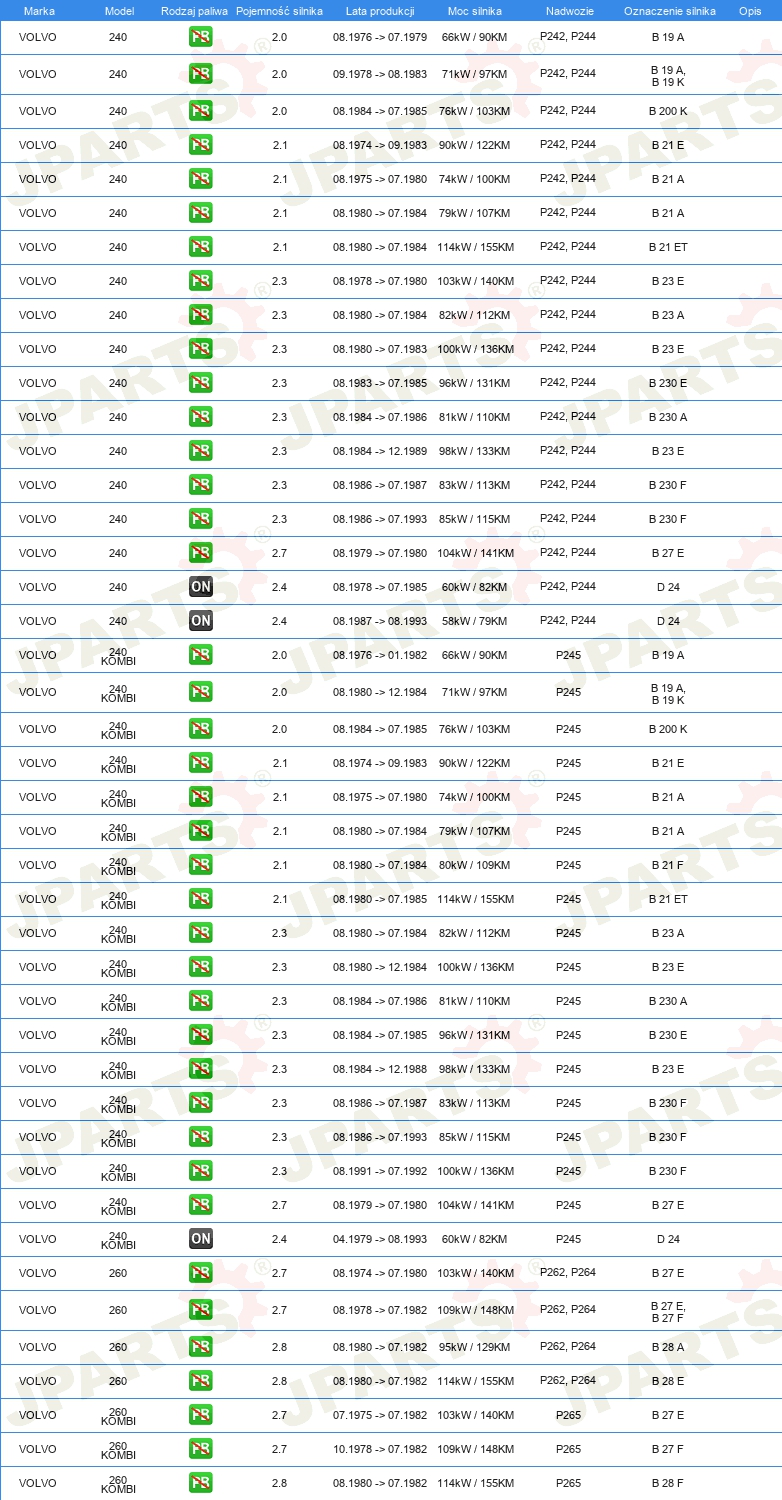Click the PB icon in the 08.1974 -> 07.1980 row
Viewport: 782px width, 1500px height.
click(201, 1273)
